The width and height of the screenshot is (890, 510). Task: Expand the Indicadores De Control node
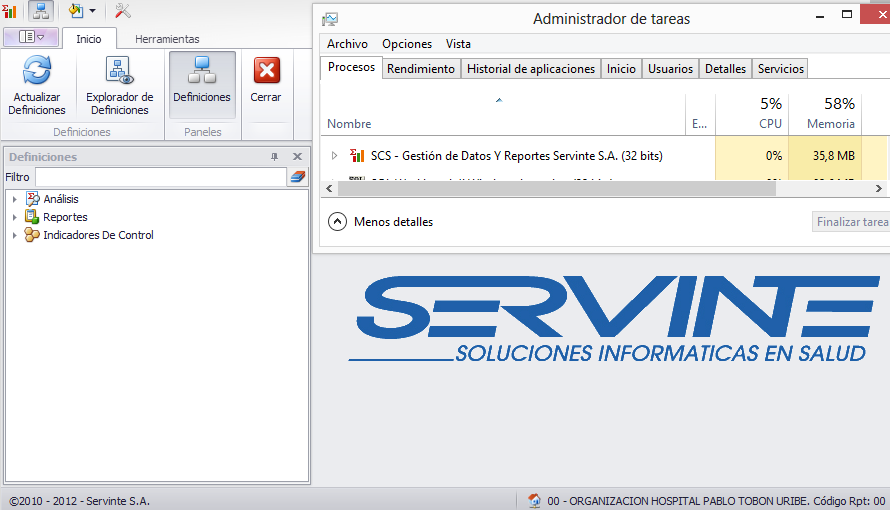click(x=15, y=236)
